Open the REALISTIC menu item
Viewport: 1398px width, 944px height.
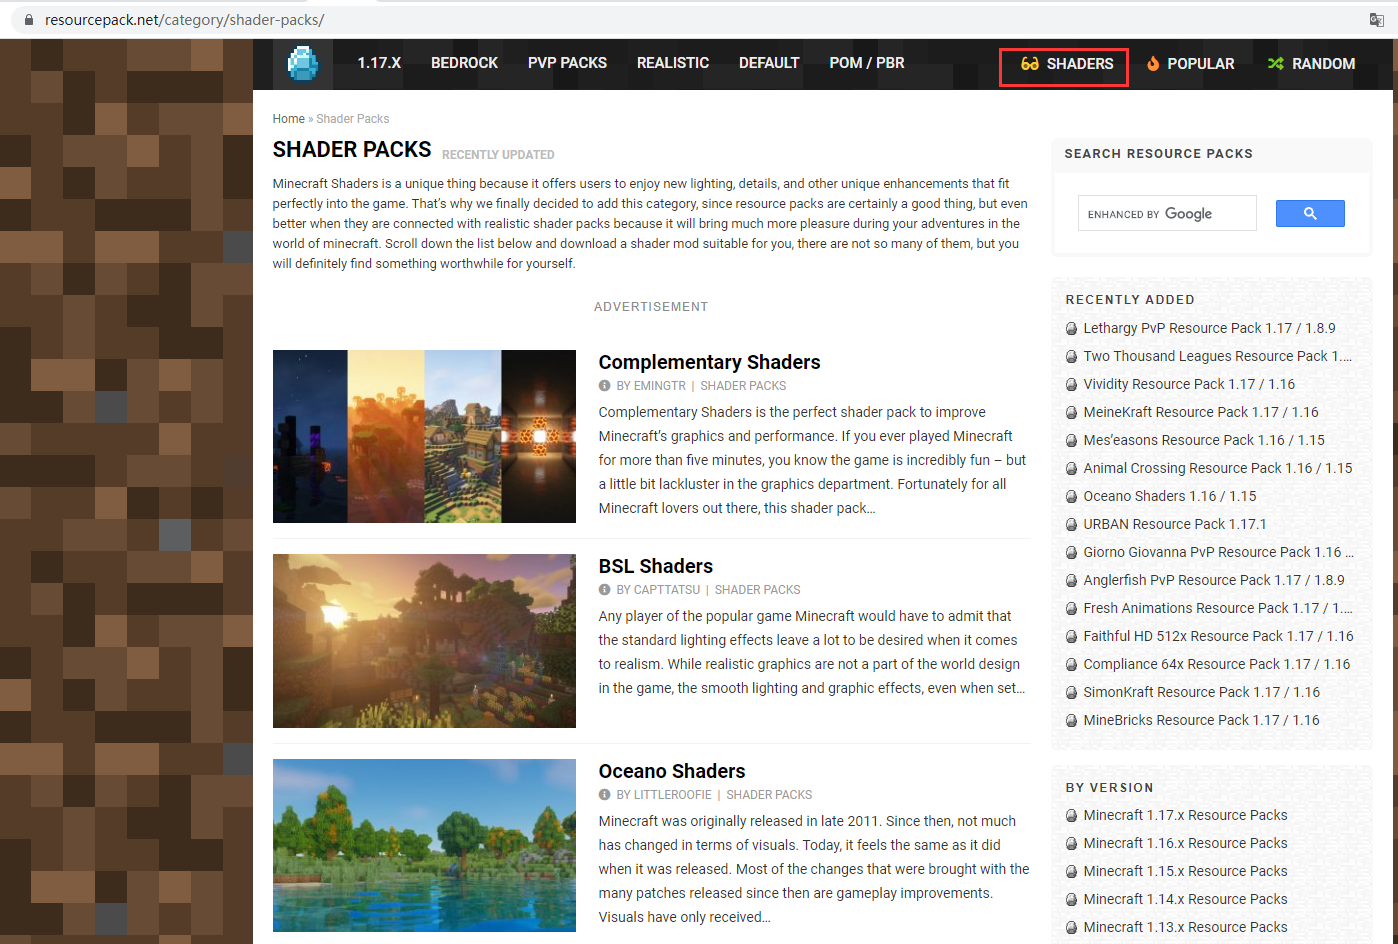click(673, 63)
